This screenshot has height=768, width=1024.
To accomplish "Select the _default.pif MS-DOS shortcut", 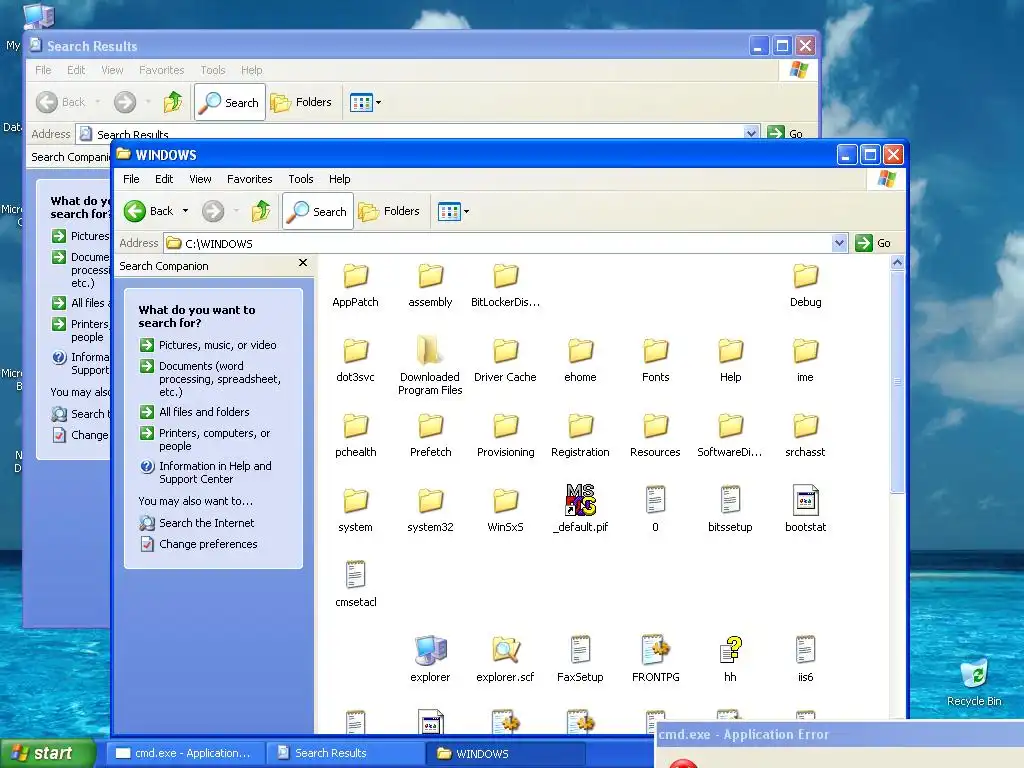I will pos(580,509).
